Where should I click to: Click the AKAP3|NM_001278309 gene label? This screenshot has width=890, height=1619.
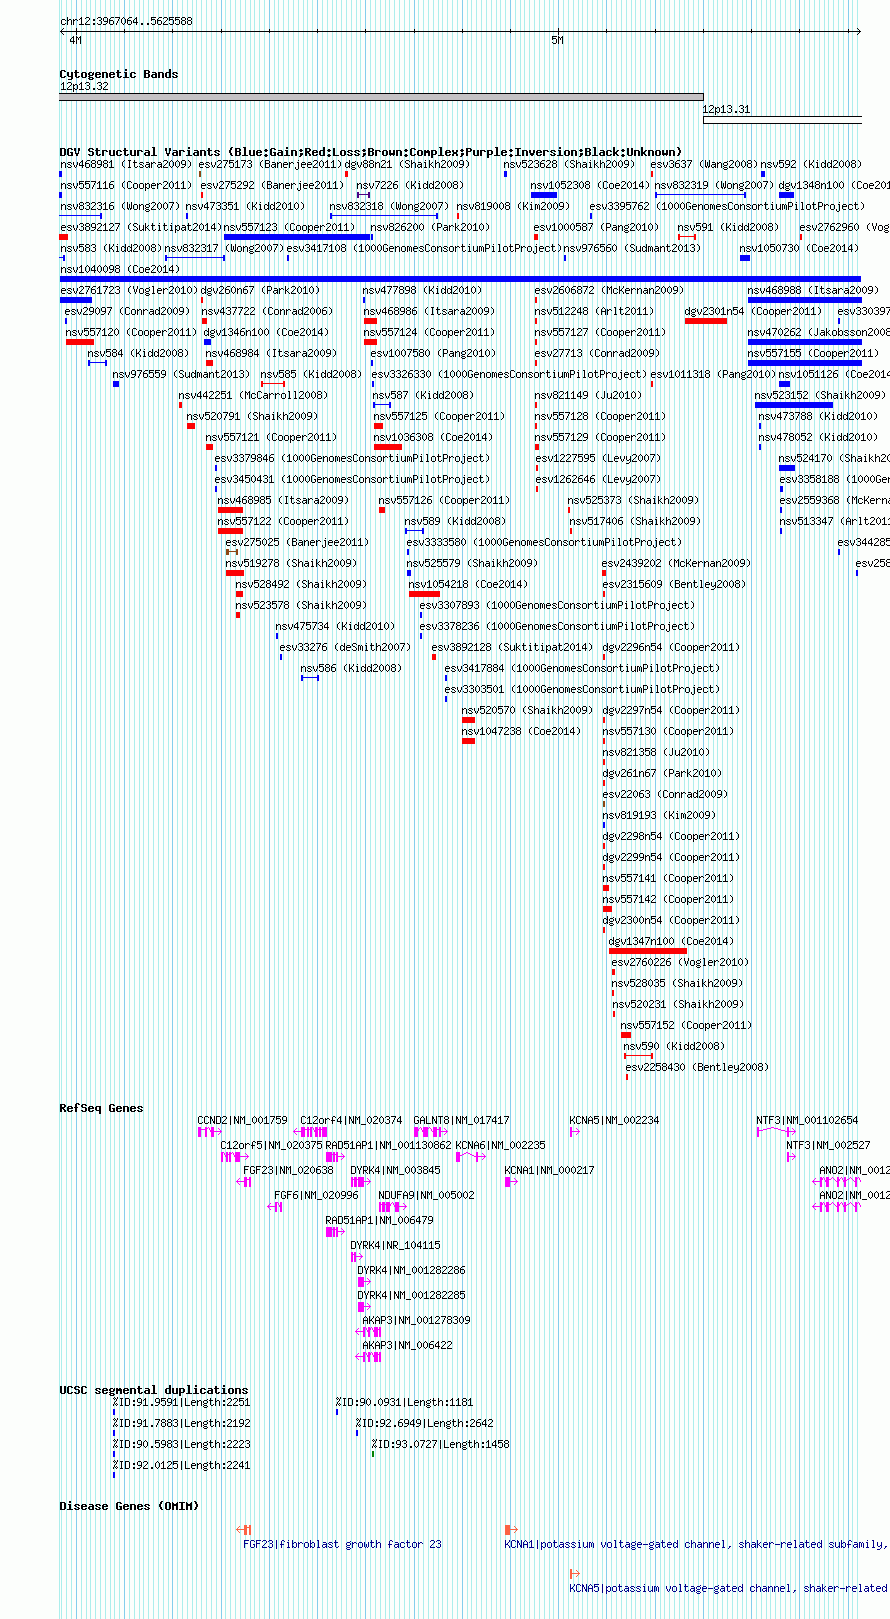coord(416,1320)
